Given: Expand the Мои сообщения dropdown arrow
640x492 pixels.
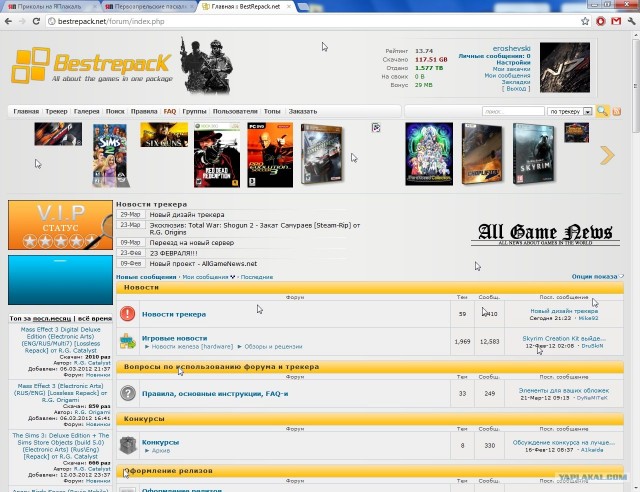Looking at the screenshot, I should coord(233,277).
